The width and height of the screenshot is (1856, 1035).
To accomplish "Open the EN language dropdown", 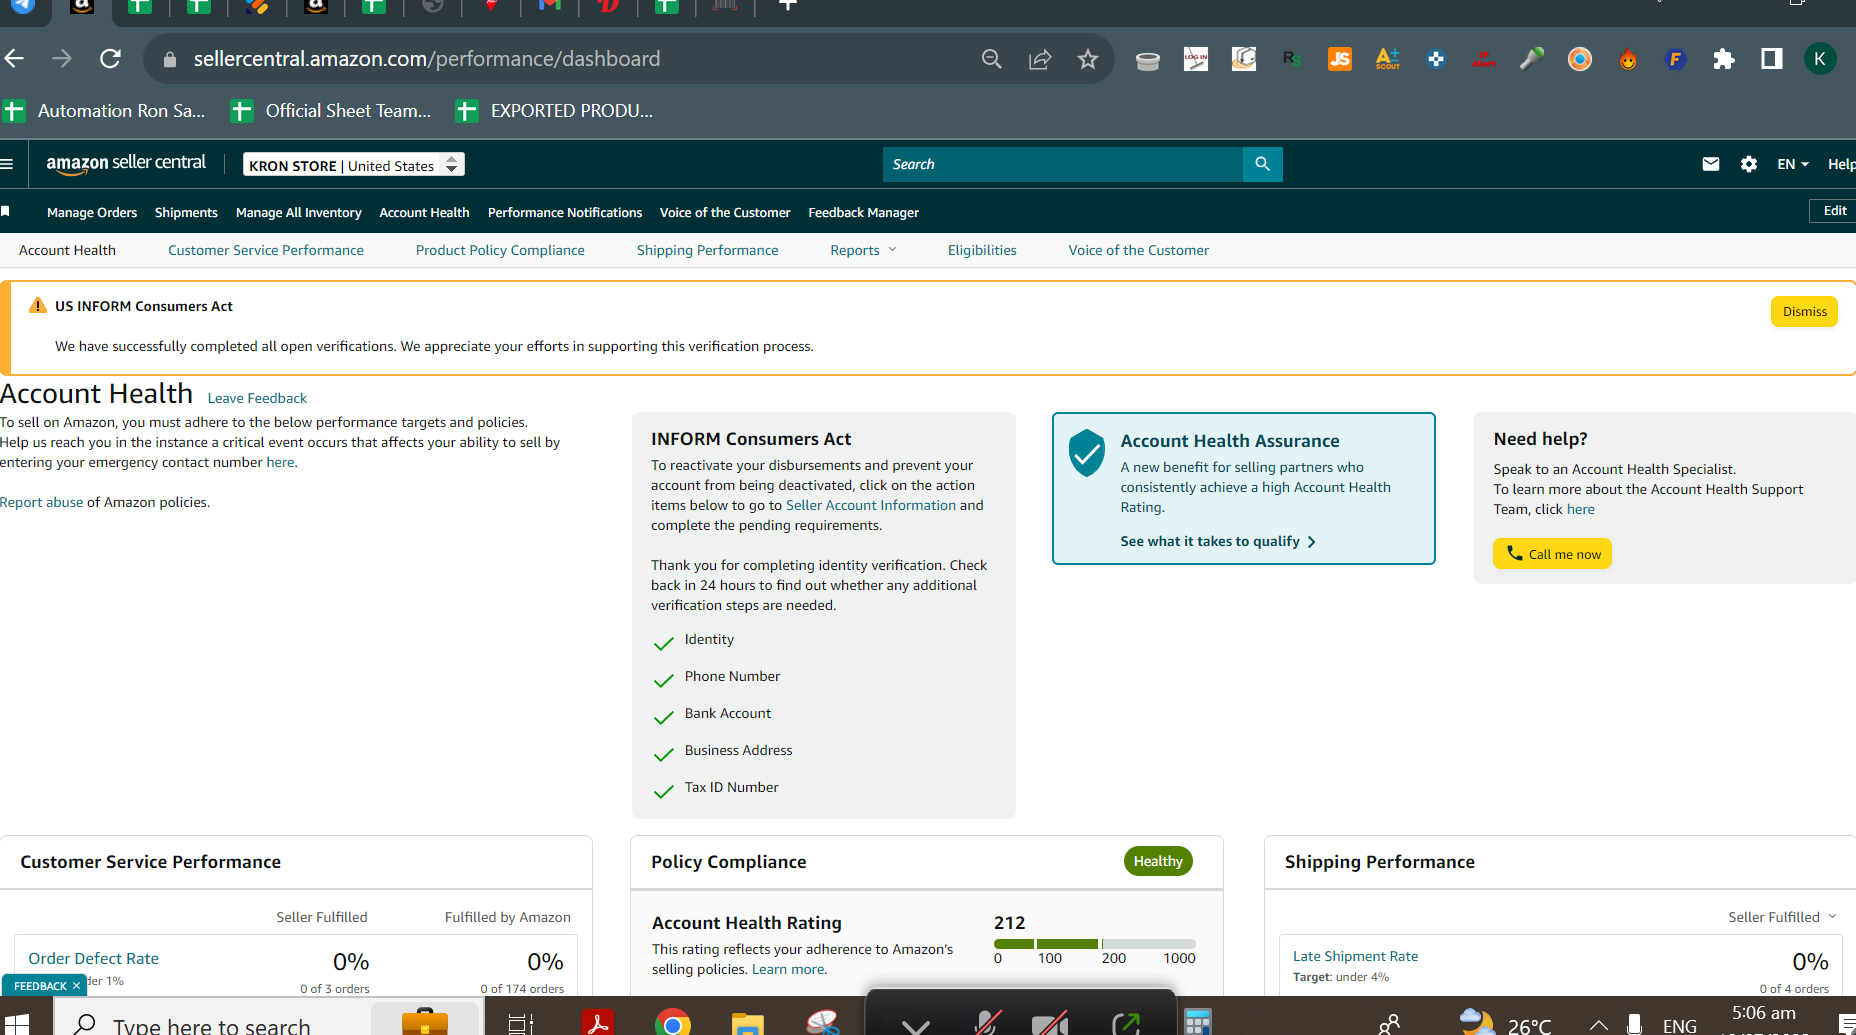I will (x=1793, y=164).
